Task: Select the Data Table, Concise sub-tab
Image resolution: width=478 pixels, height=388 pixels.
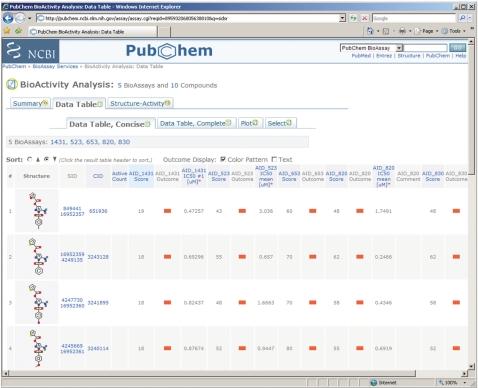Action: coord(110,124)
